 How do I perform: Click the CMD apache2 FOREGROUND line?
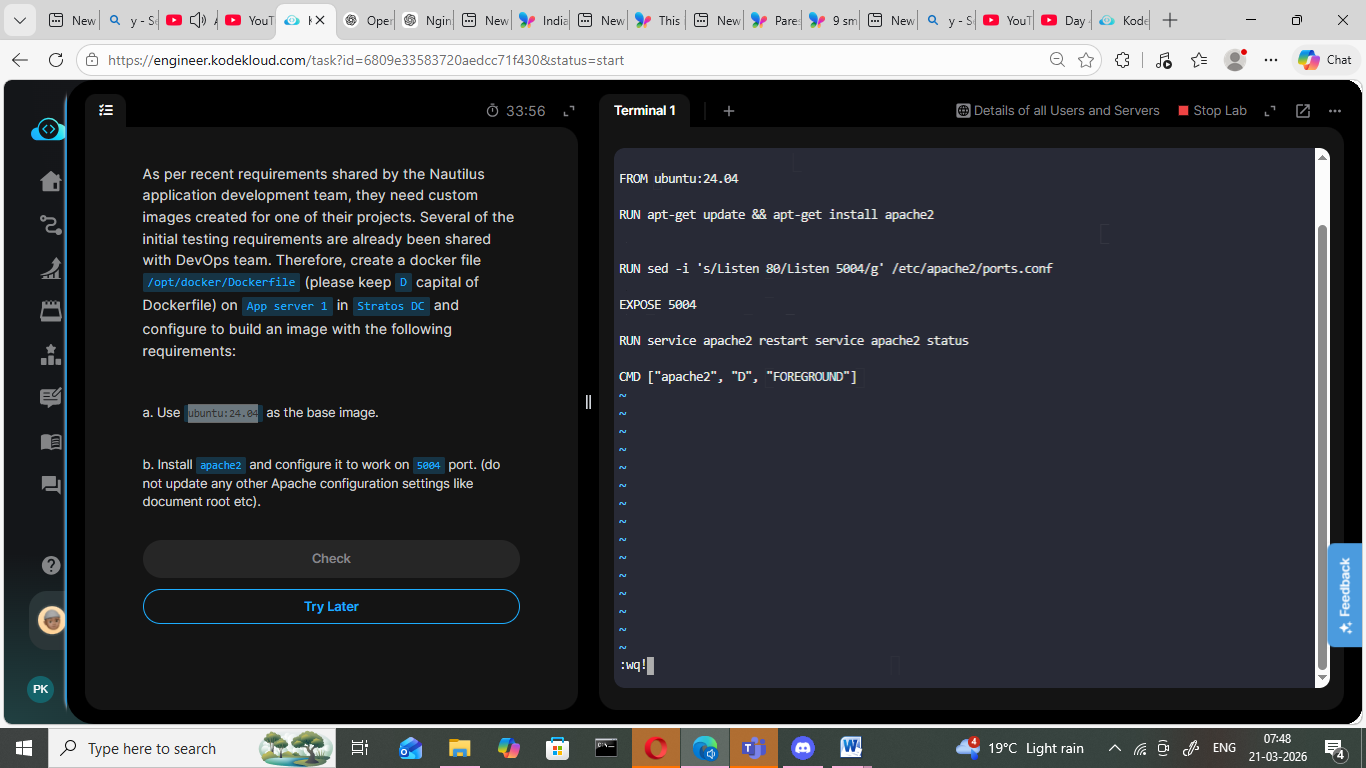click(738, 377)
